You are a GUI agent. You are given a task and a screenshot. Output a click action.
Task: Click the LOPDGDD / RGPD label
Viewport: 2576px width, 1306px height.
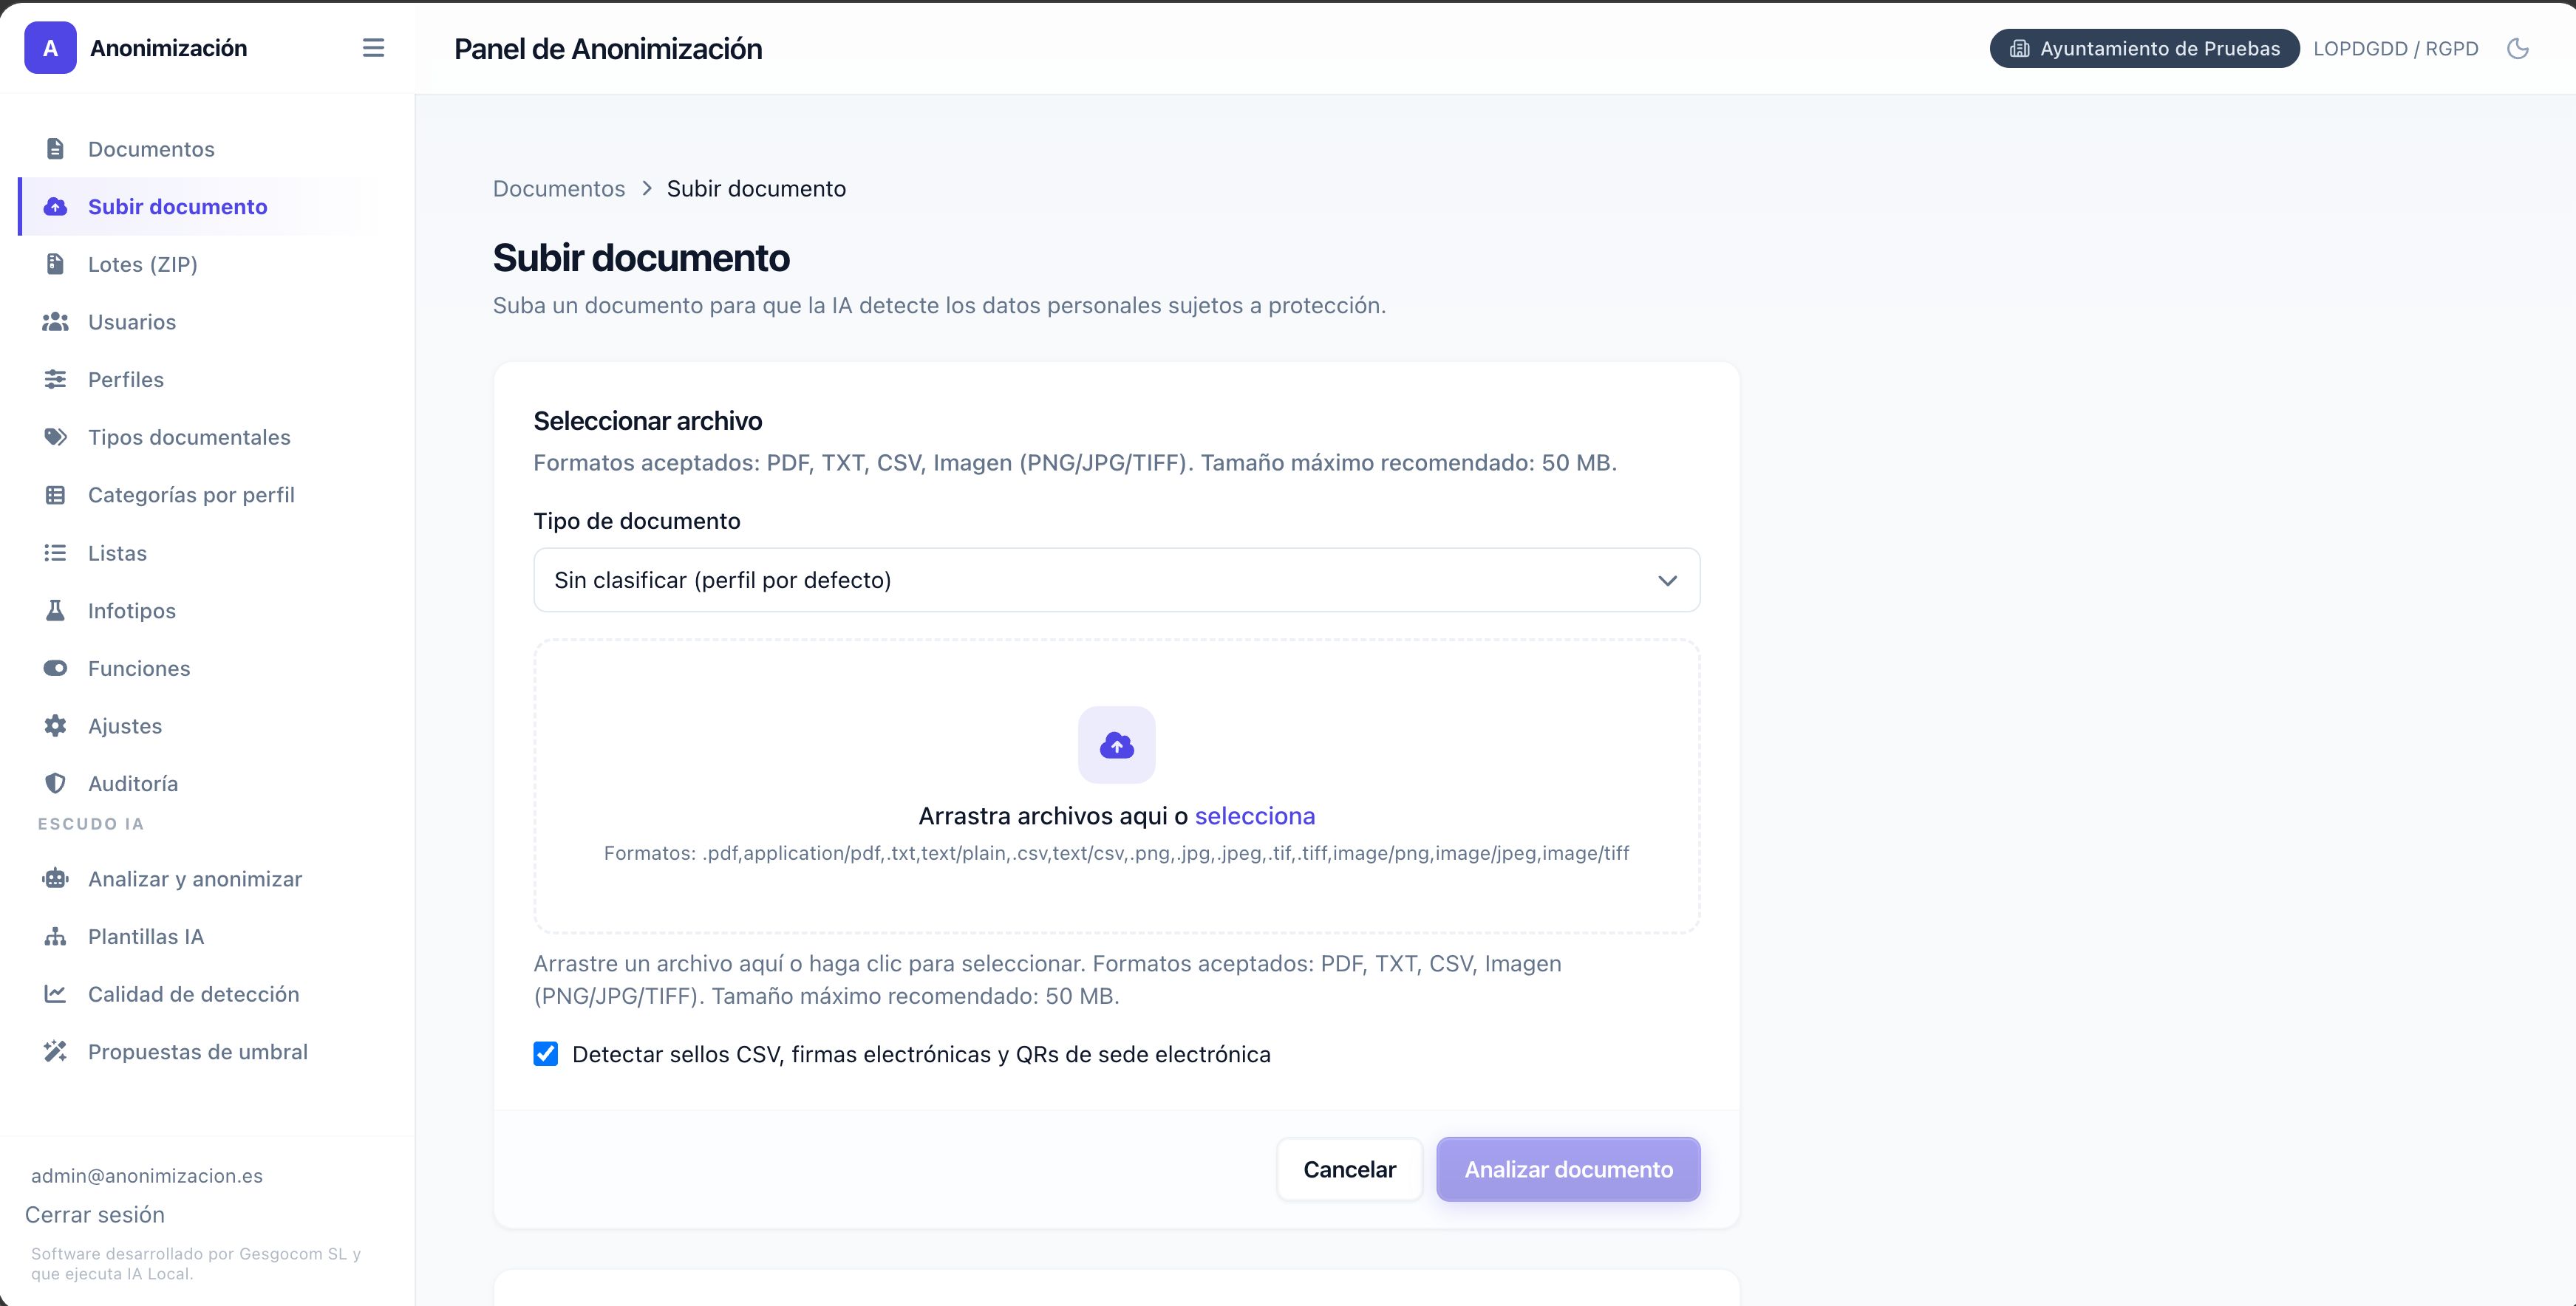click(2395, 48)
